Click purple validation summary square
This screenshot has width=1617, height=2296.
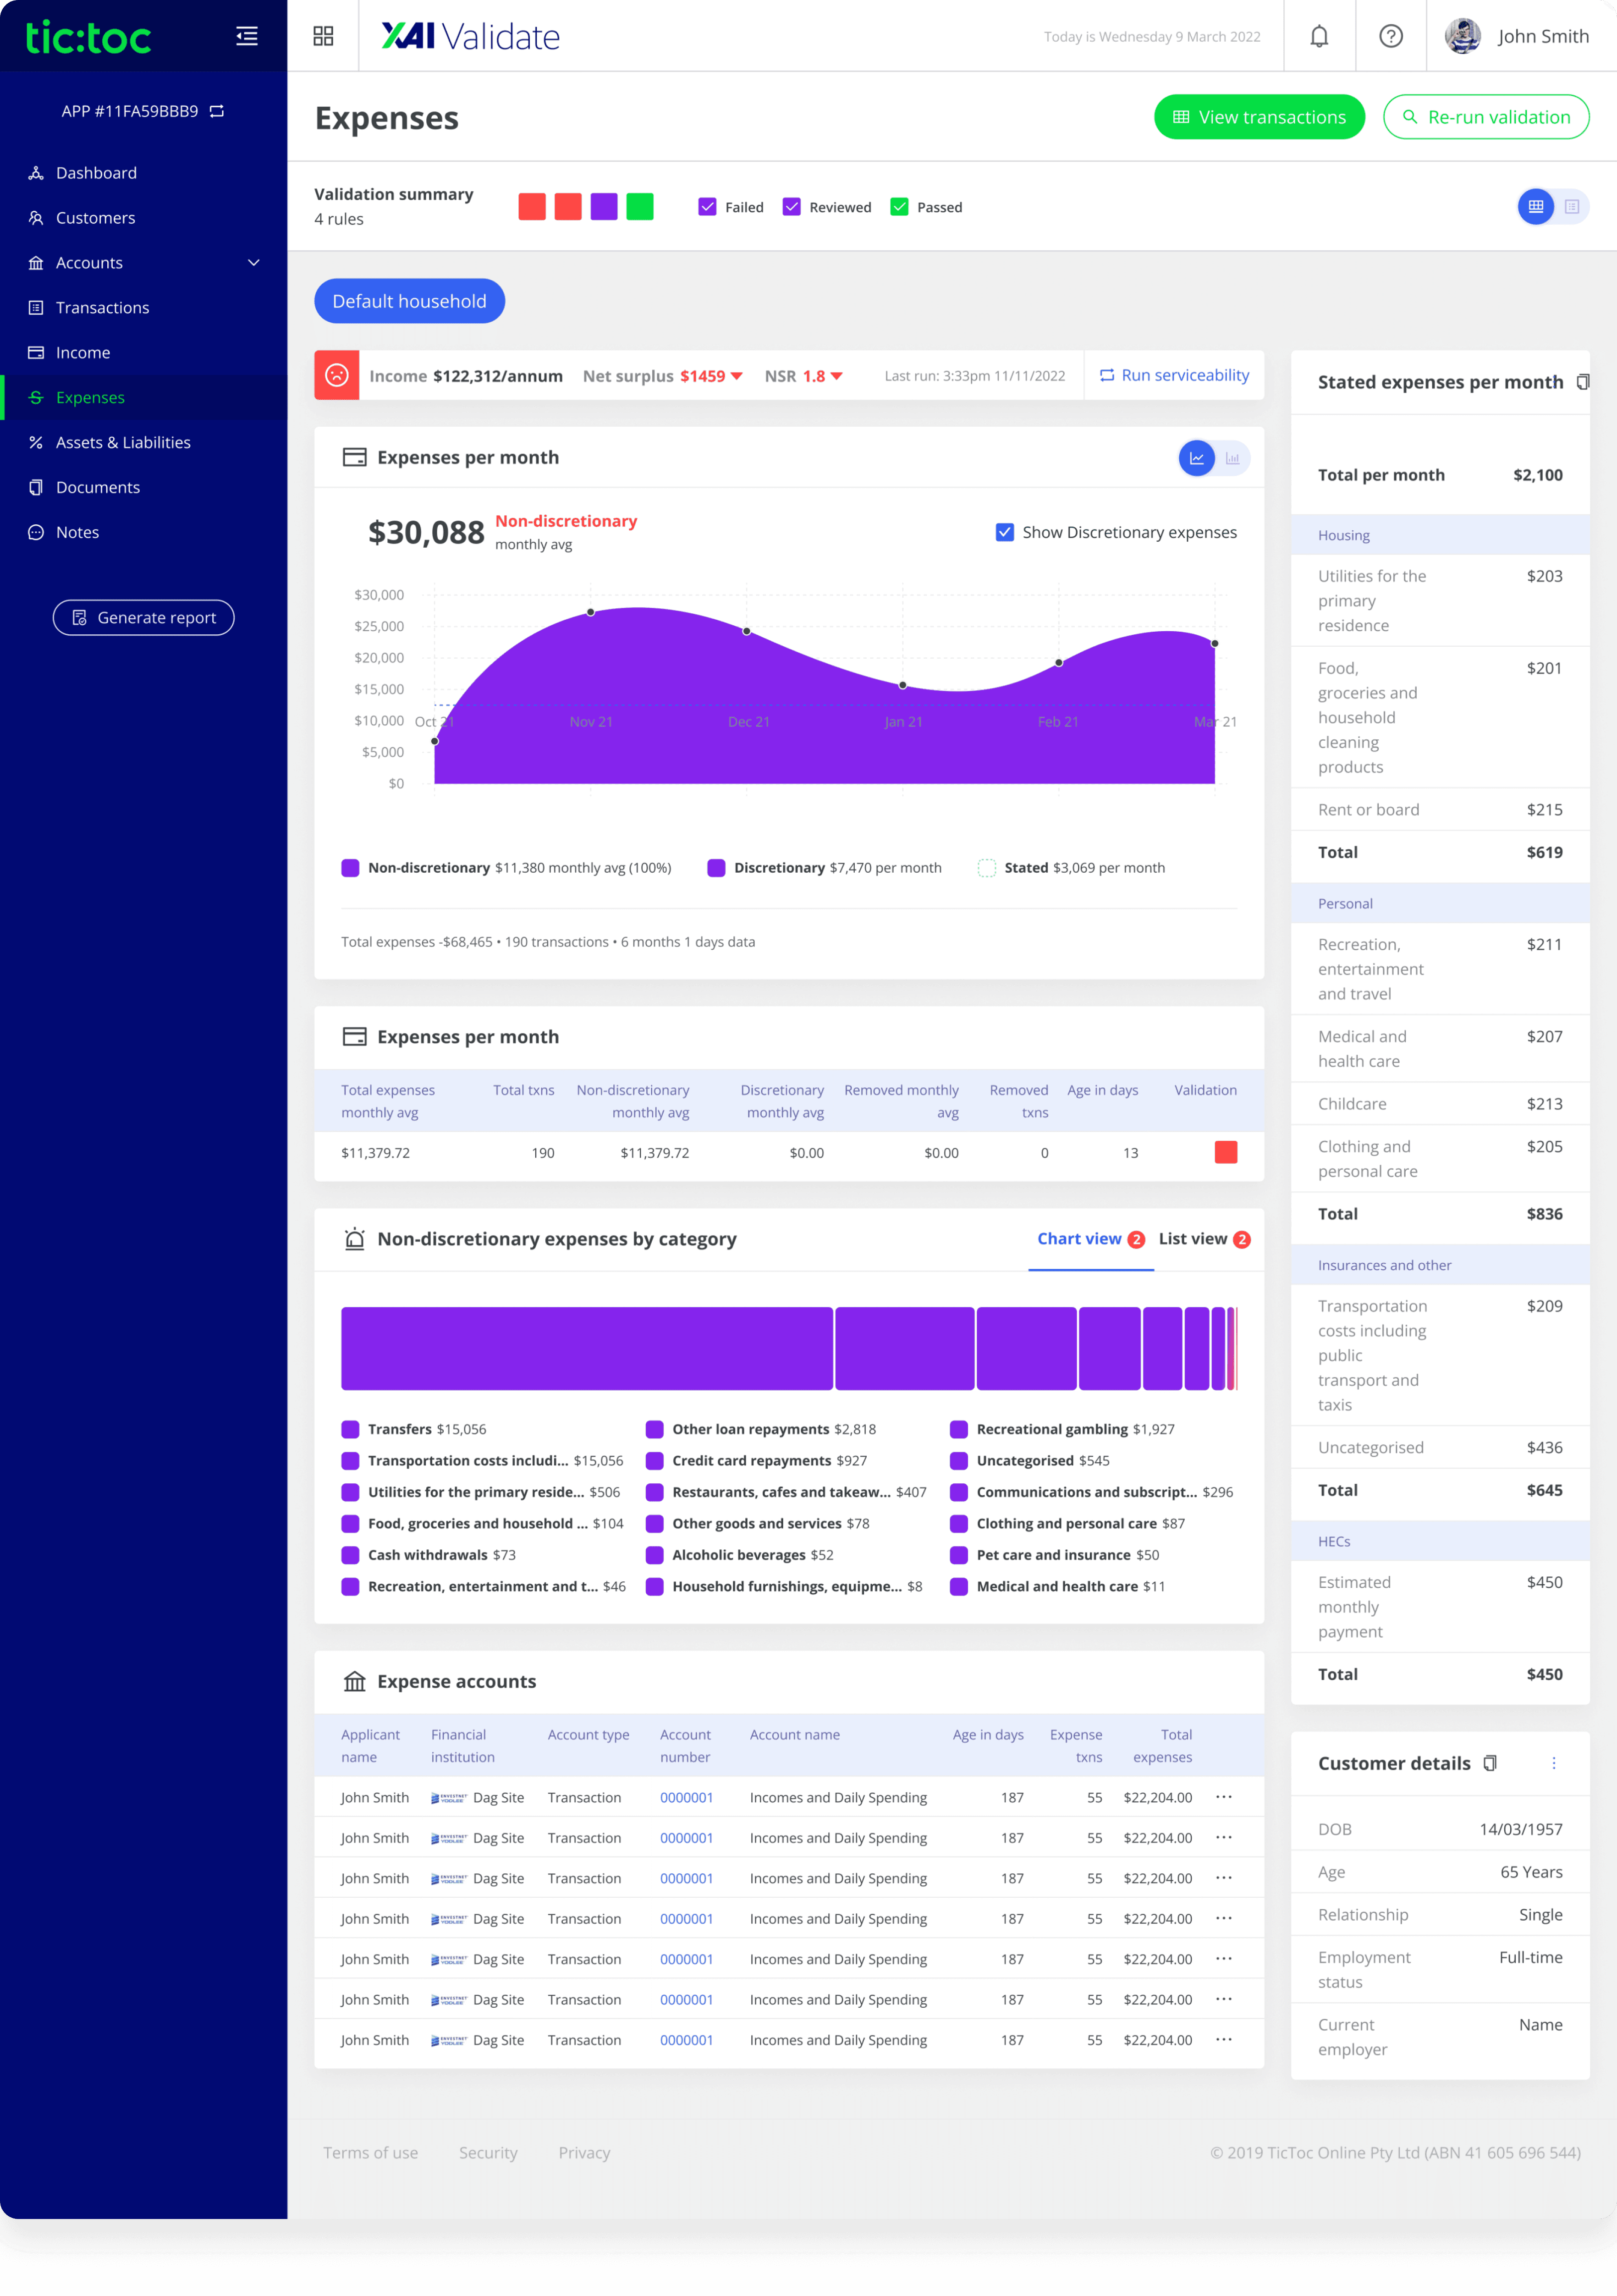(604, 207)
